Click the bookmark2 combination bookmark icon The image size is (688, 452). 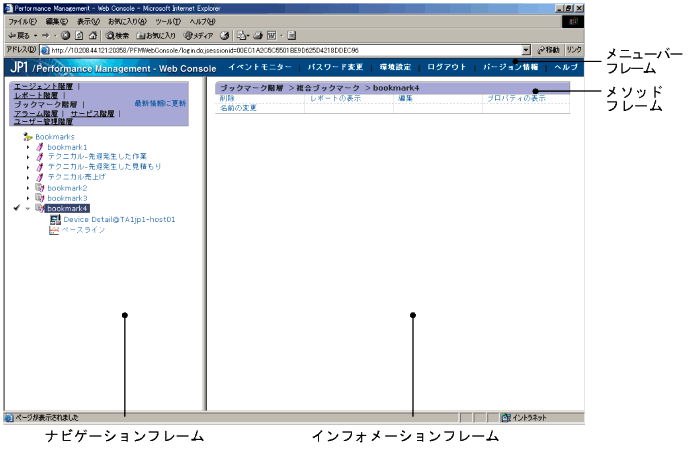coord(40,188)
